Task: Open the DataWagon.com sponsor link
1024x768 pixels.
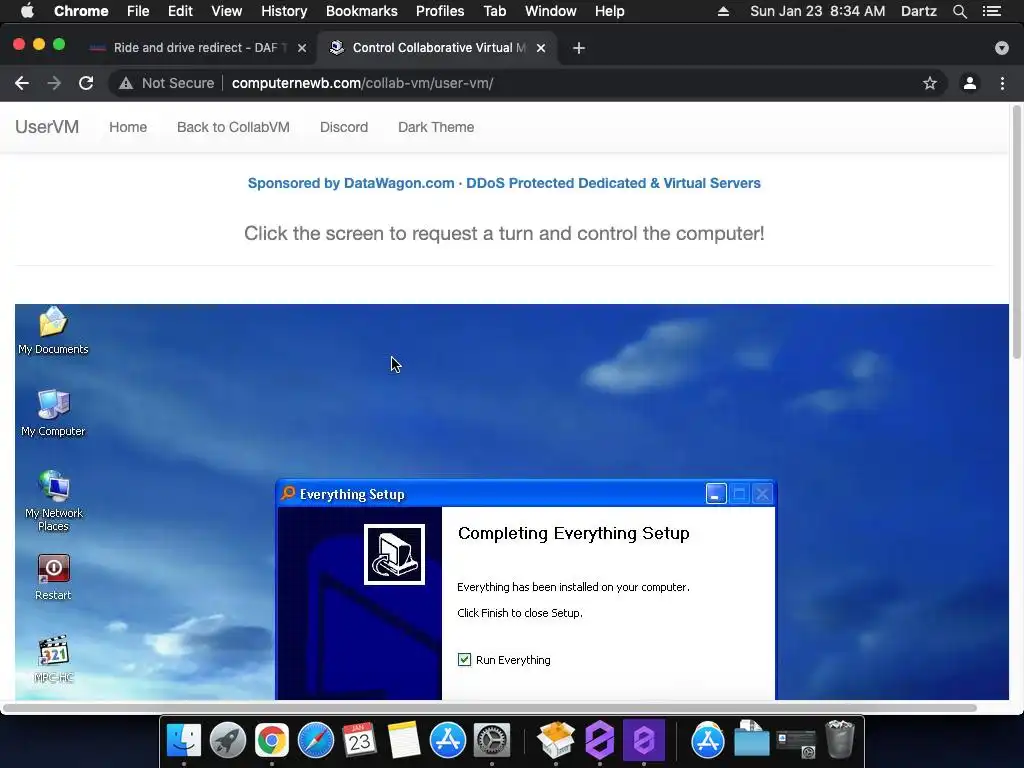Action: click(x=504, y=183)
